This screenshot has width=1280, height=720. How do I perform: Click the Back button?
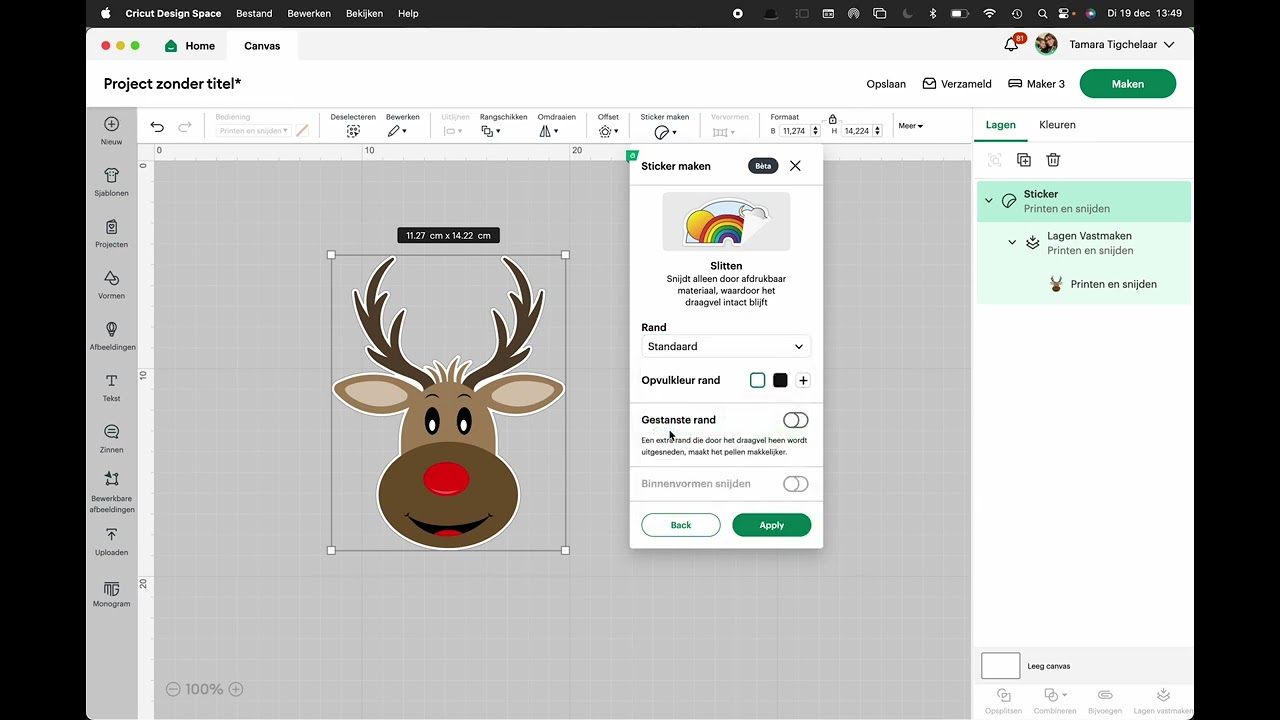(x=681, y=525)
